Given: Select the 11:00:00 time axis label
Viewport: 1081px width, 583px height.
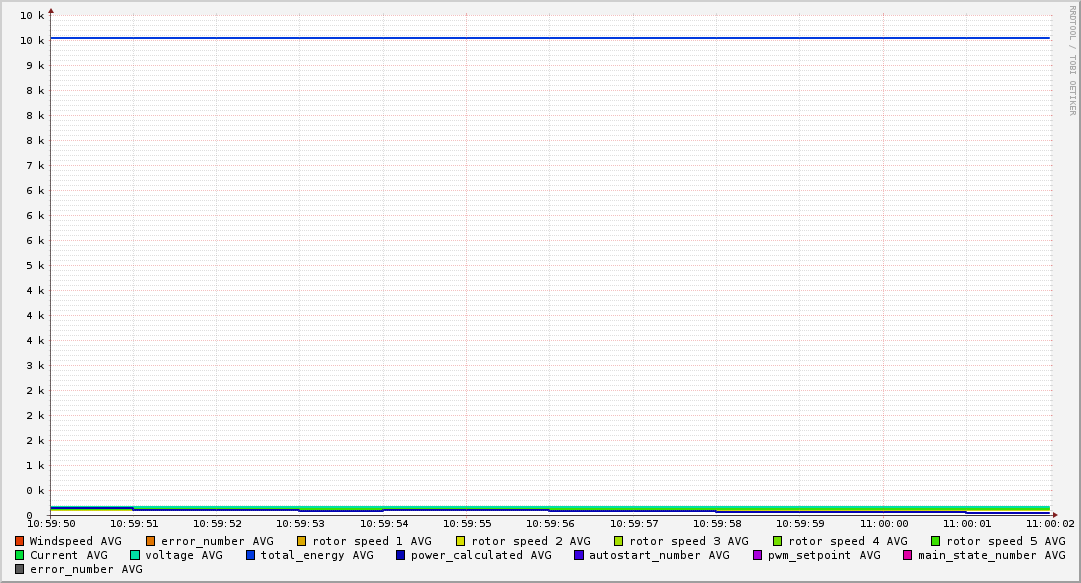Looking at the screenshot, I should tap(883, 523).
